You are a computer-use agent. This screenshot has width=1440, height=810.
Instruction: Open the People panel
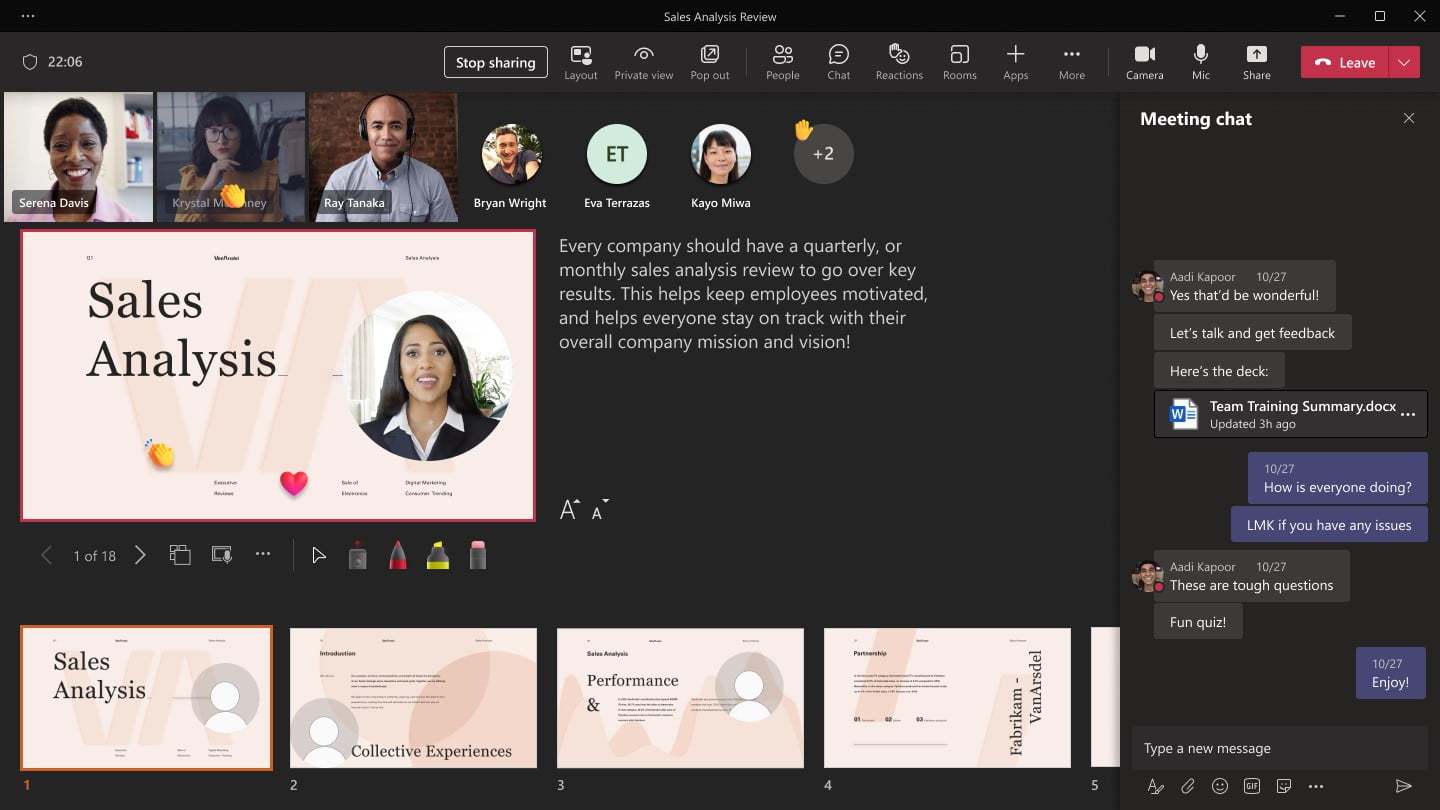782,61
